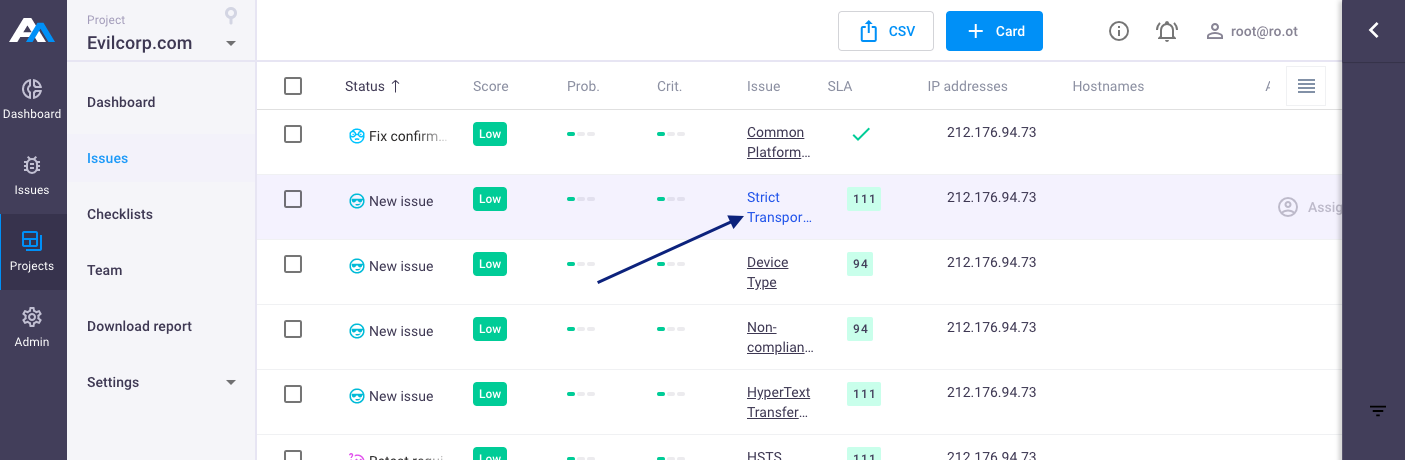Screen dimensions: 1405x460
Task: Collapse the right panel with chevron arrow
Action: 1373,30
